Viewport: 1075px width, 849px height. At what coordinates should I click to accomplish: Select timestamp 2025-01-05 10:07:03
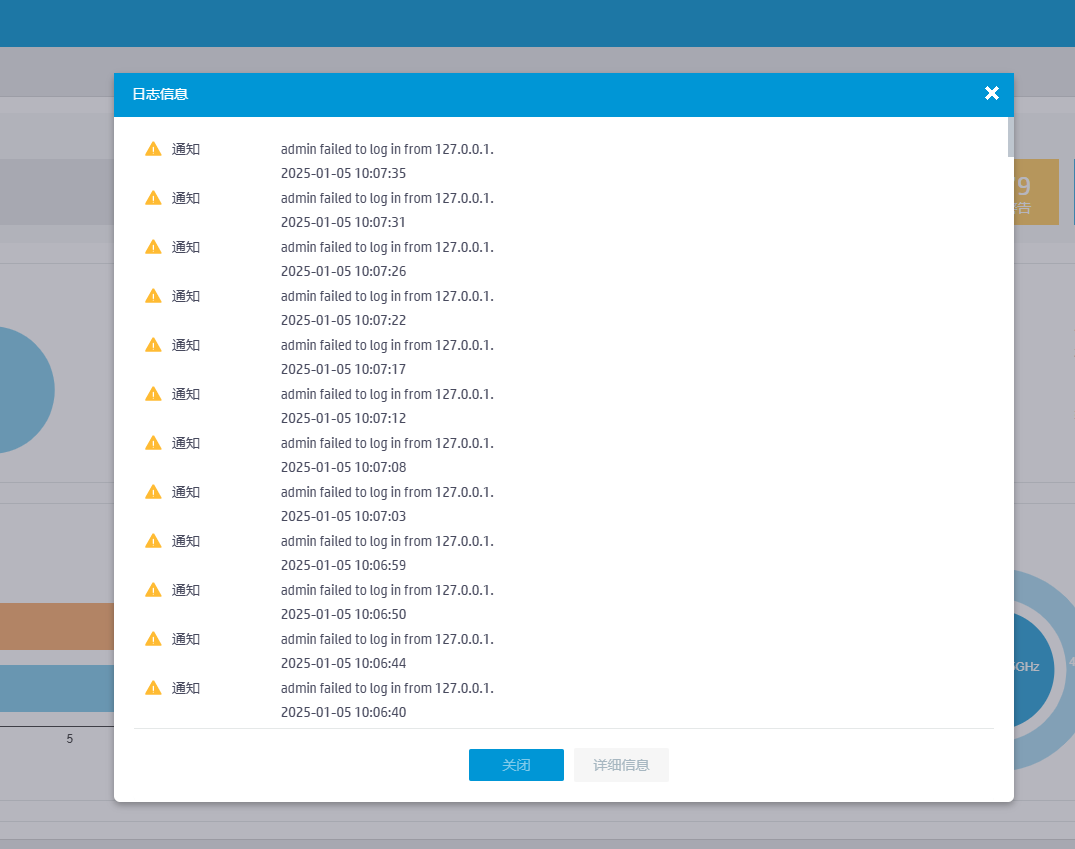coord(343,516)
